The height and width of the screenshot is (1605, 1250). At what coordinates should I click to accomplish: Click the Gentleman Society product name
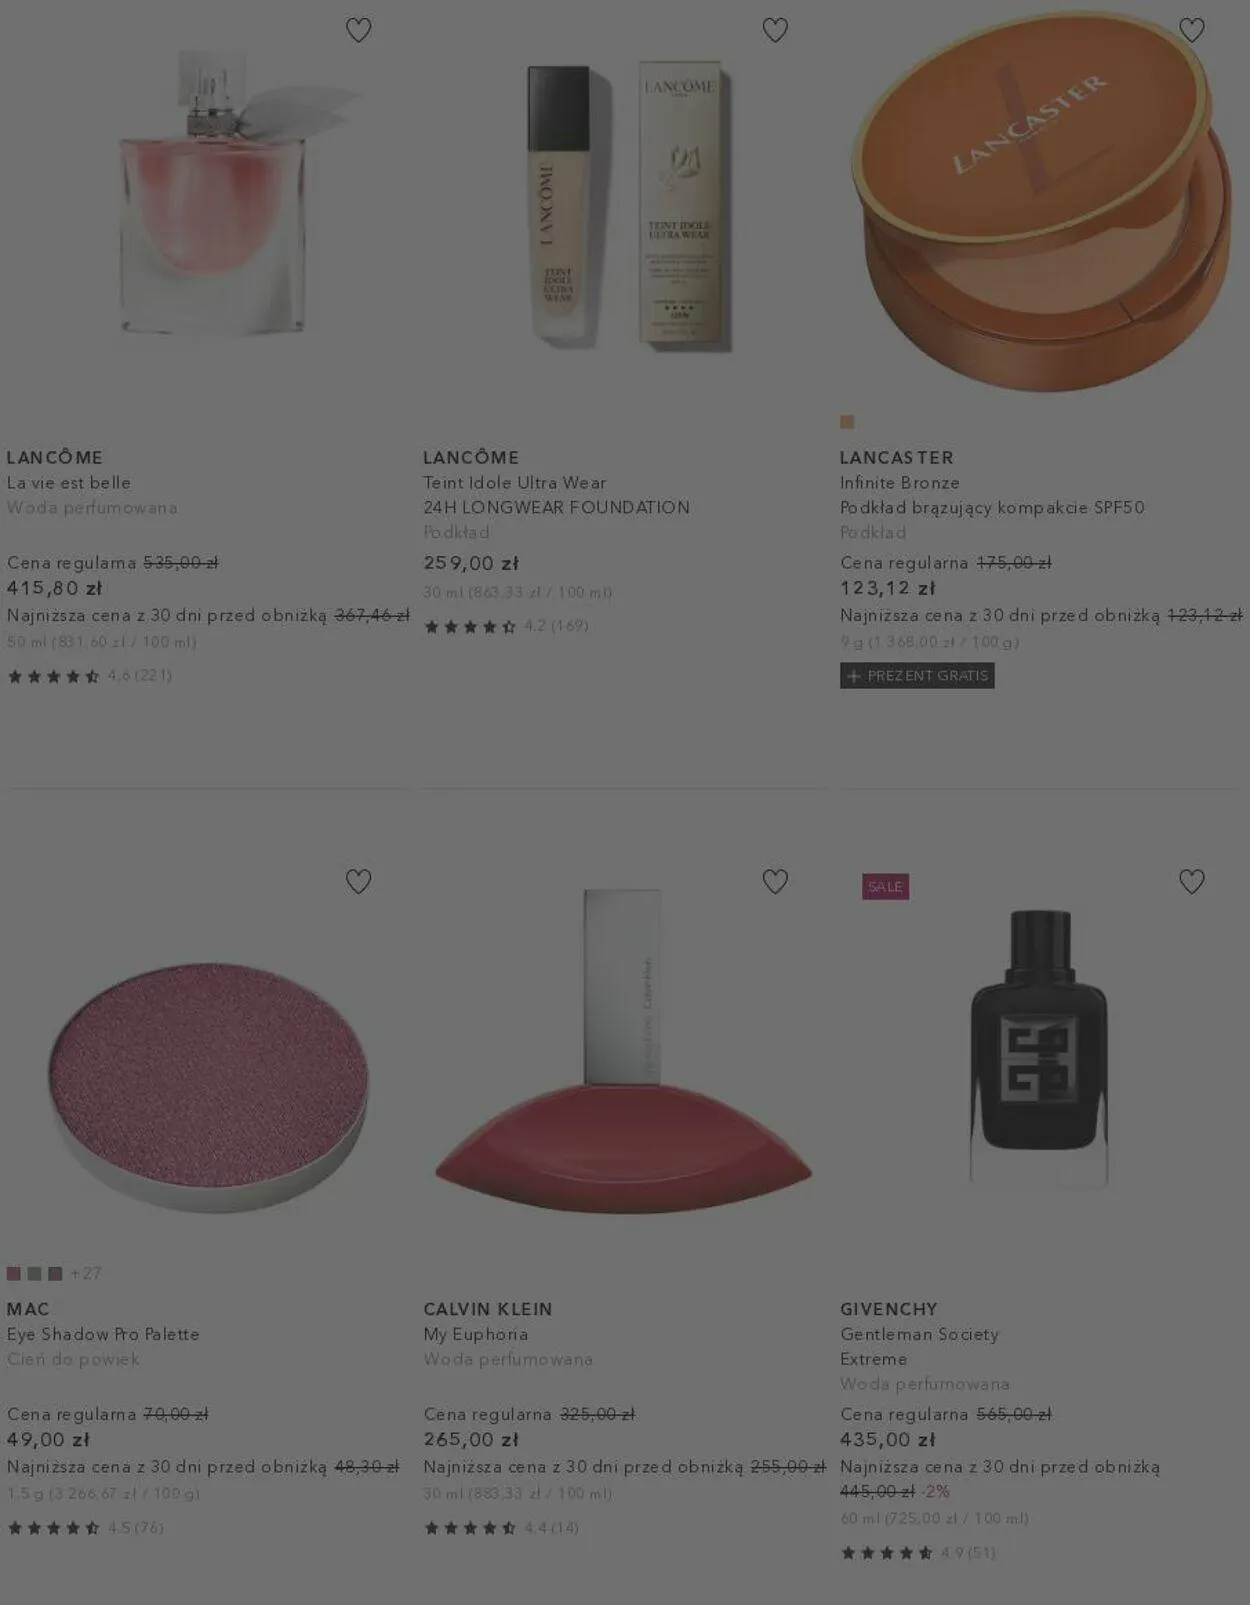pos(919,1334)
